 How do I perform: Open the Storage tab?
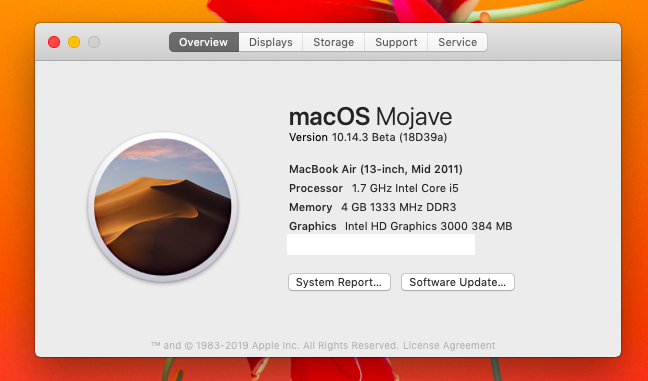pyautogui.click(x=334, y=42)
